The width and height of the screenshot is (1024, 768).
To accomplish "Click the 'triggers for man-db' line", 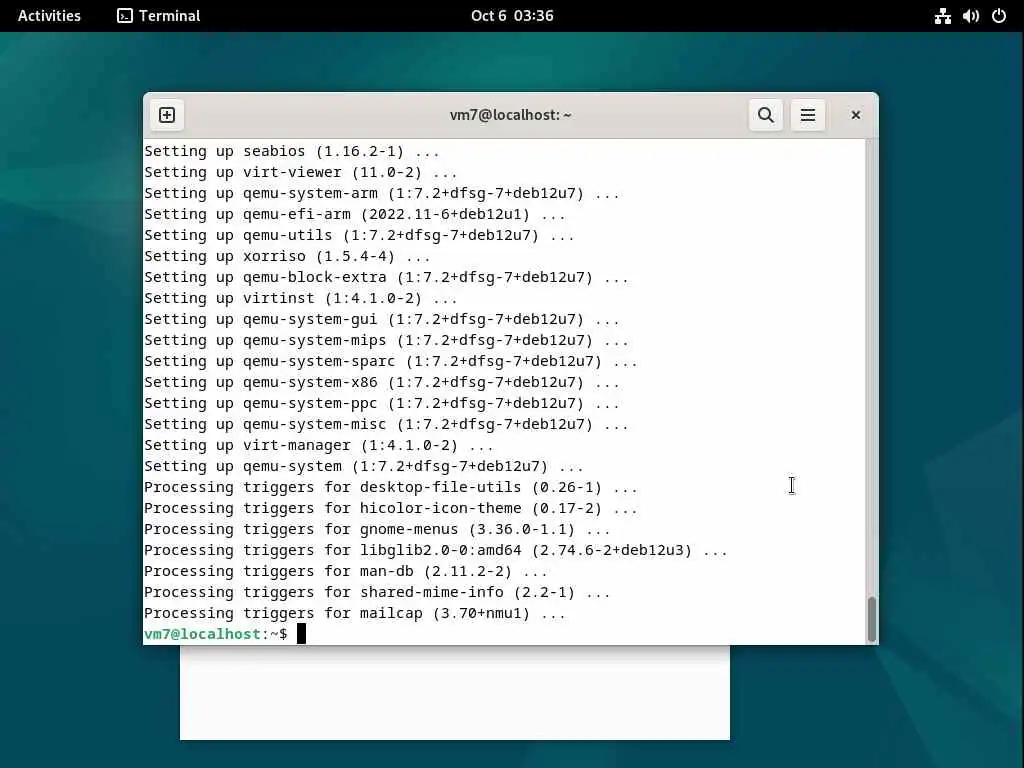I will (345, 571).
